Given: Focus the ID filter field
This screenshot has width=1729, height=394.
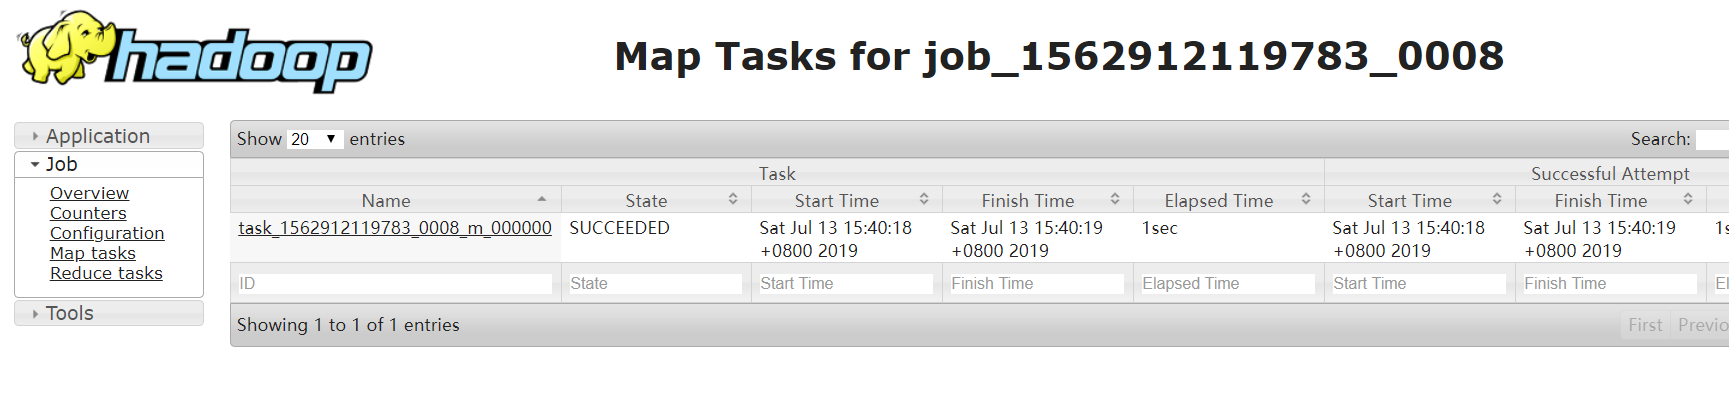Looking at the screenshot, I should 395,284.
